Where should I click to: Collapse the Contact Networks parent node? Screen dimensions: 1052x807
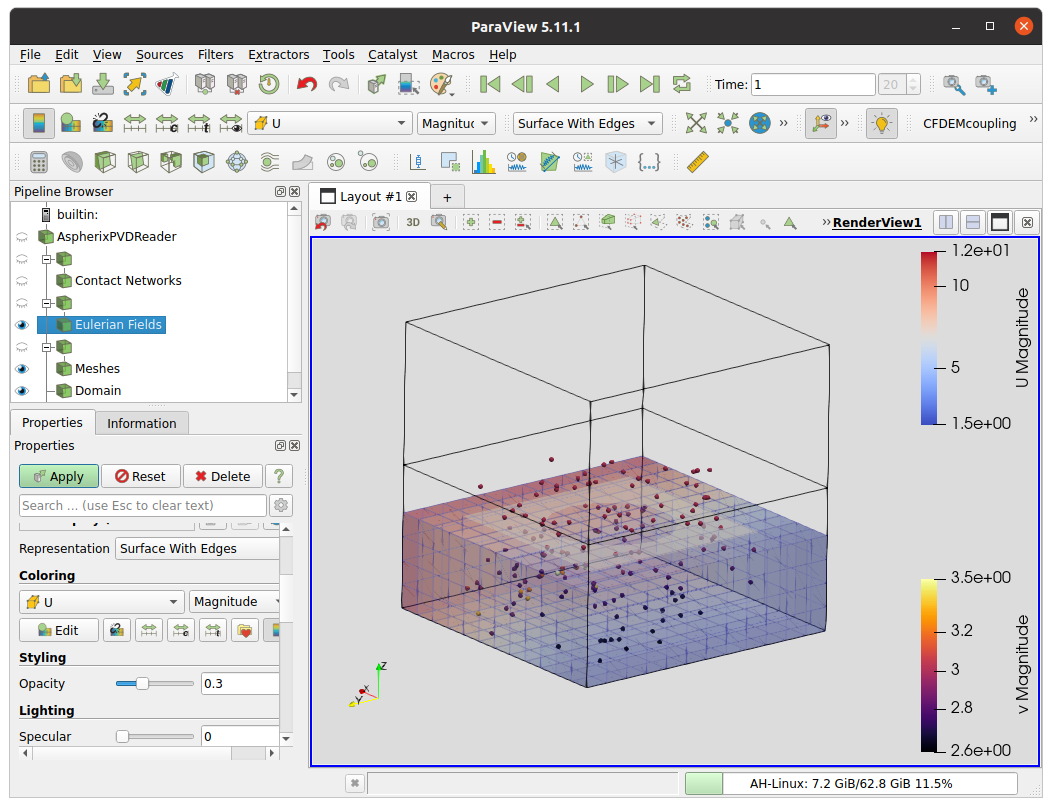click(x=46, y=259)
